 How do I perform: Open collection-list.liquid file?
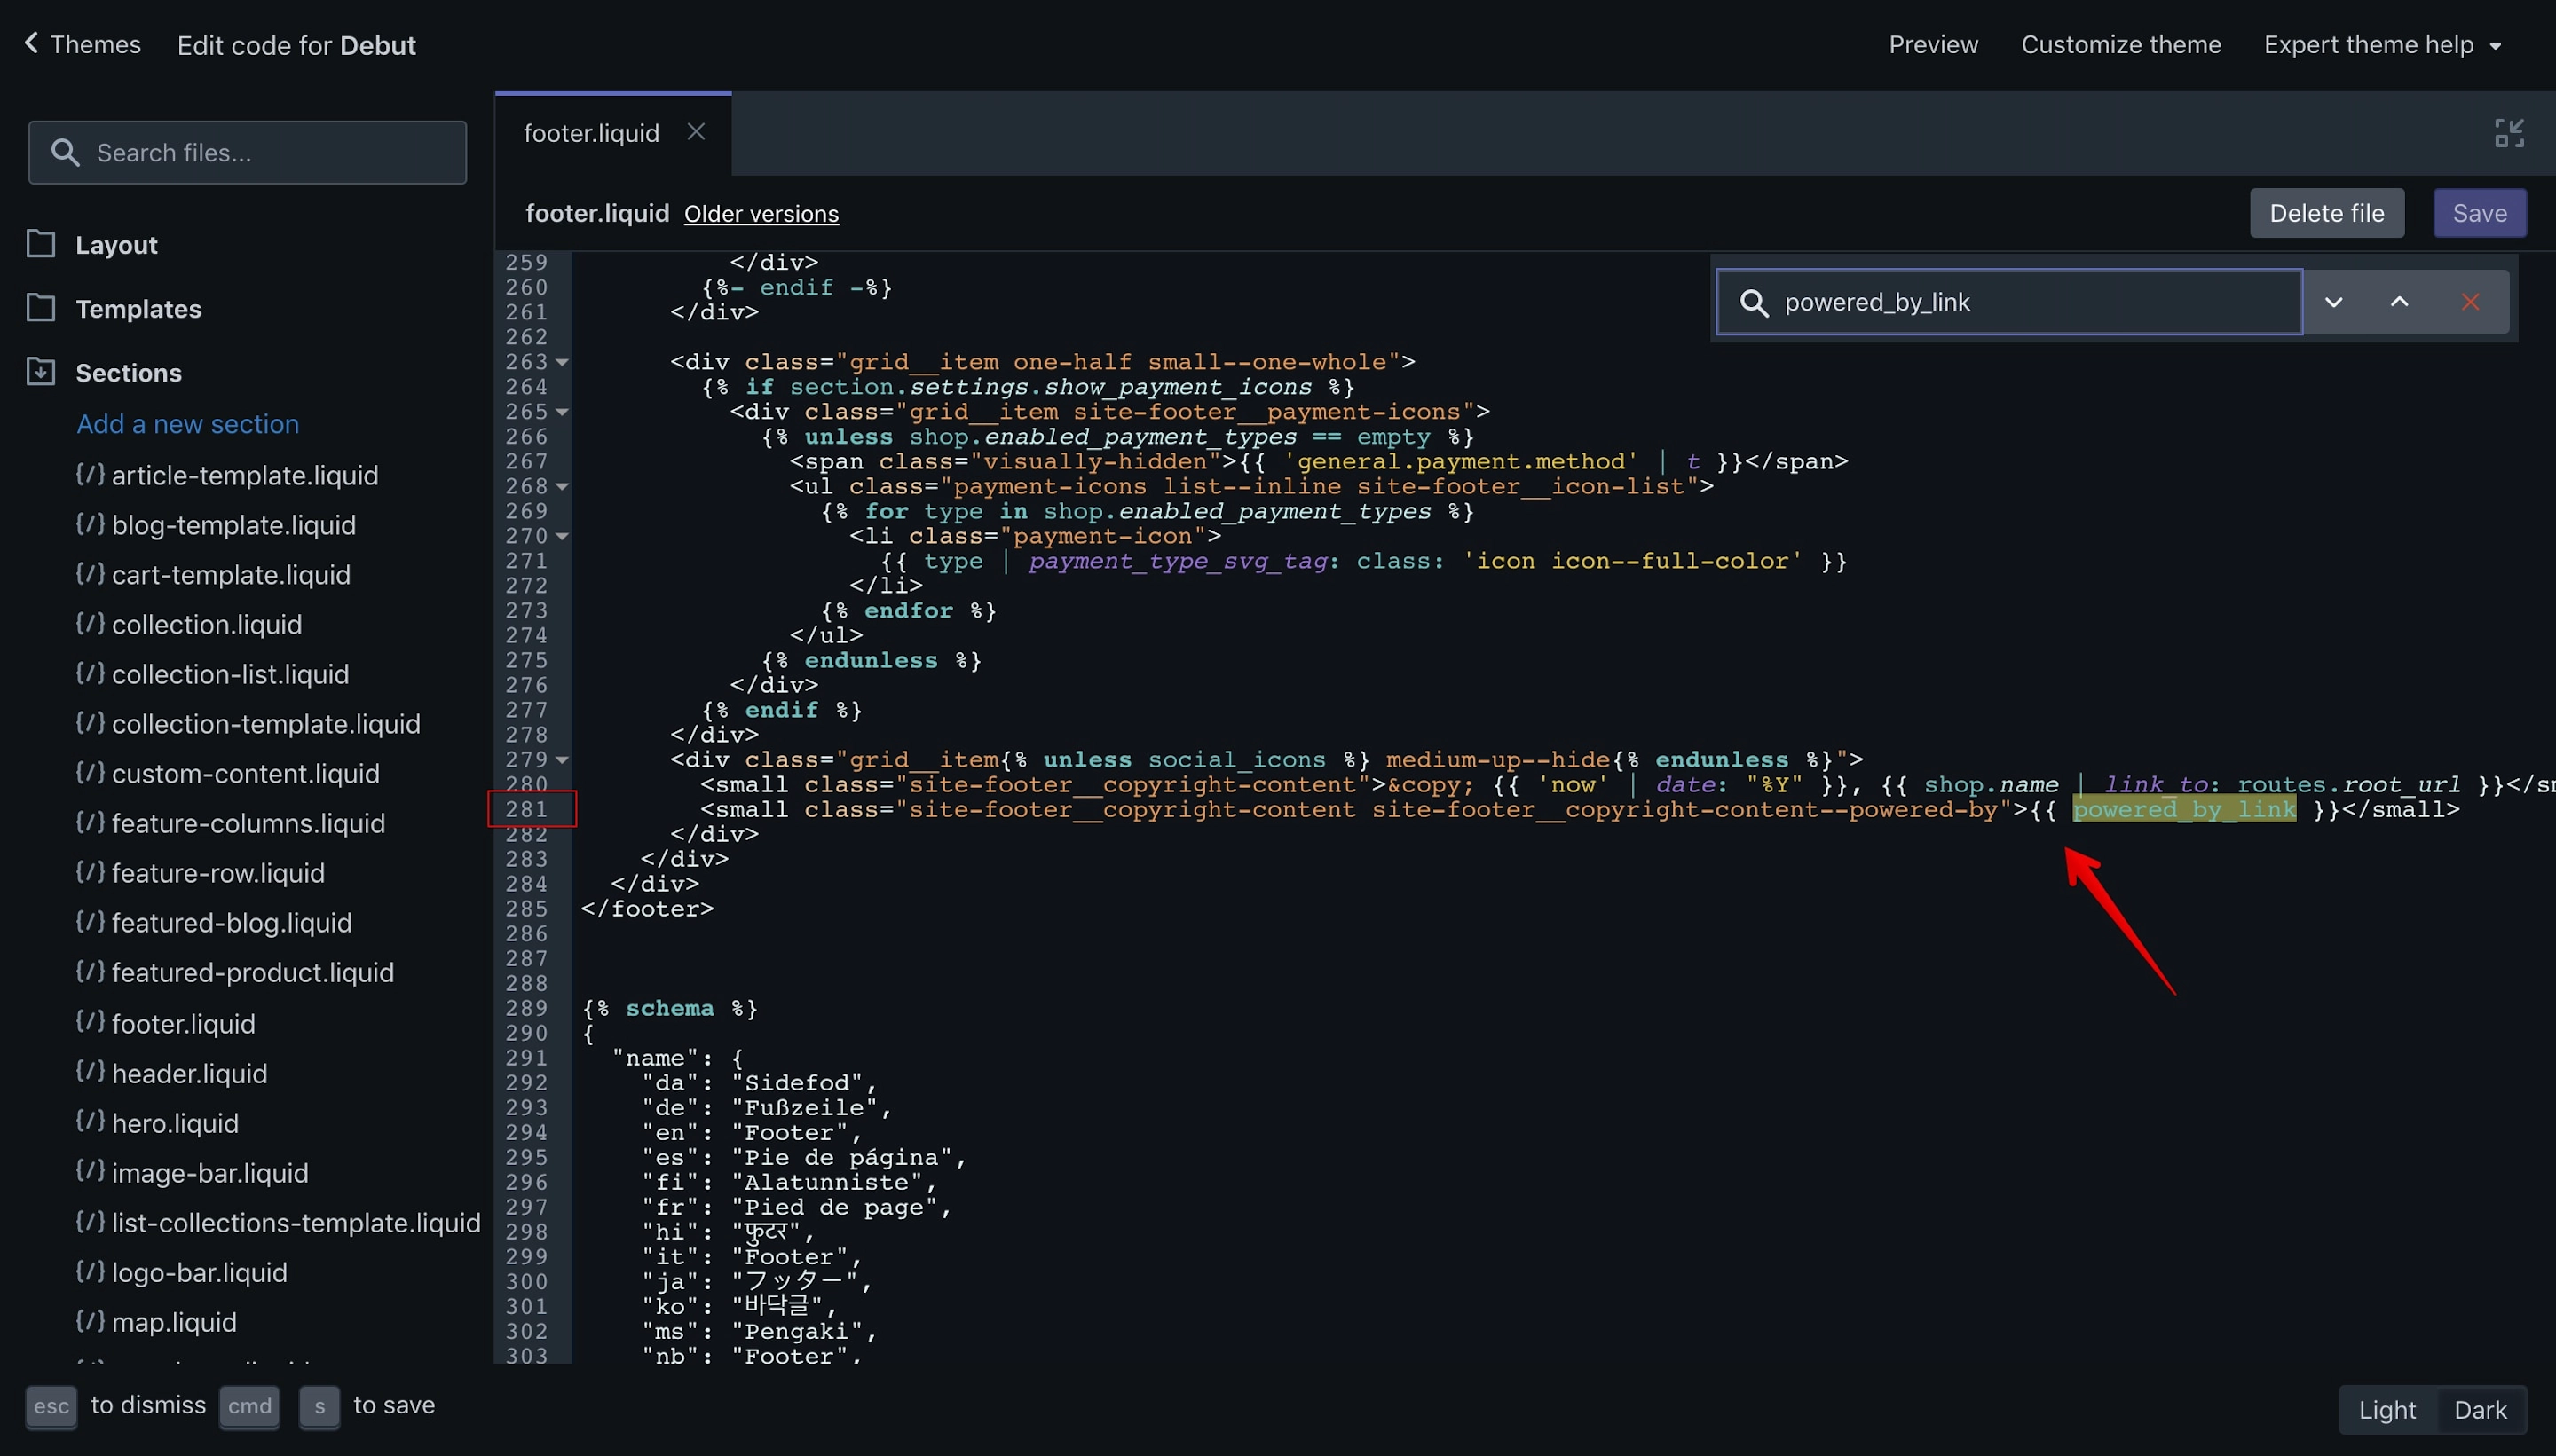coord(231,674)
